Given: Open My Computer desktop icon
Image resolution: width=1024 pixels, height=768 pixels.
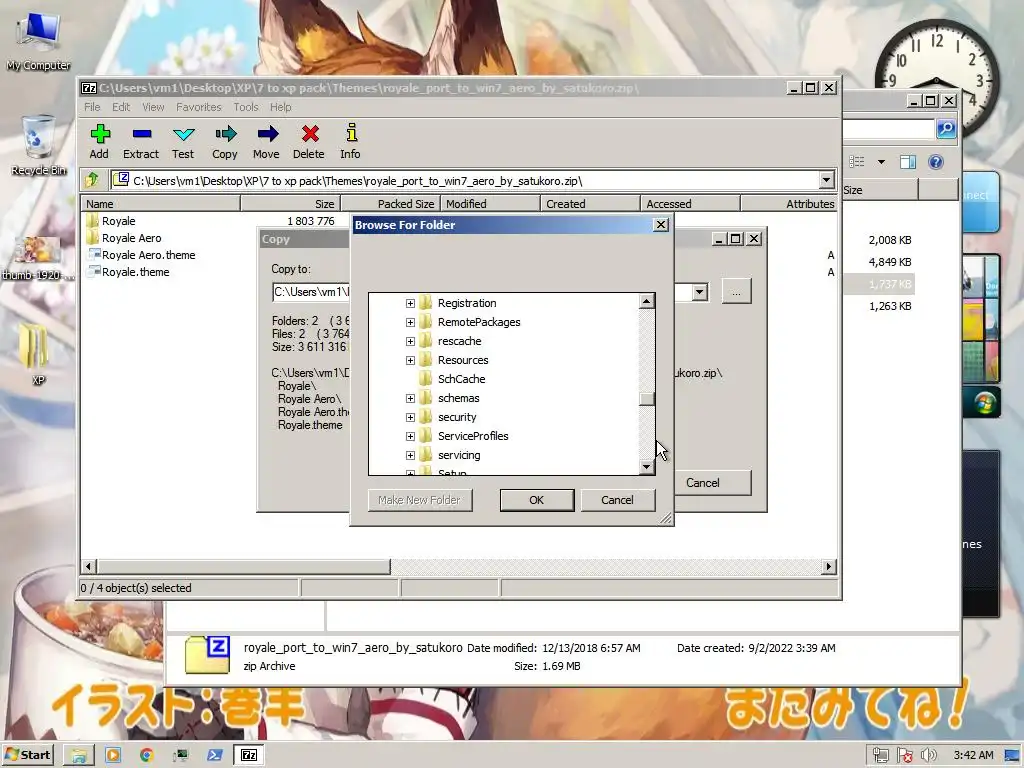Looking at the screenshot, I should (39, 41).
